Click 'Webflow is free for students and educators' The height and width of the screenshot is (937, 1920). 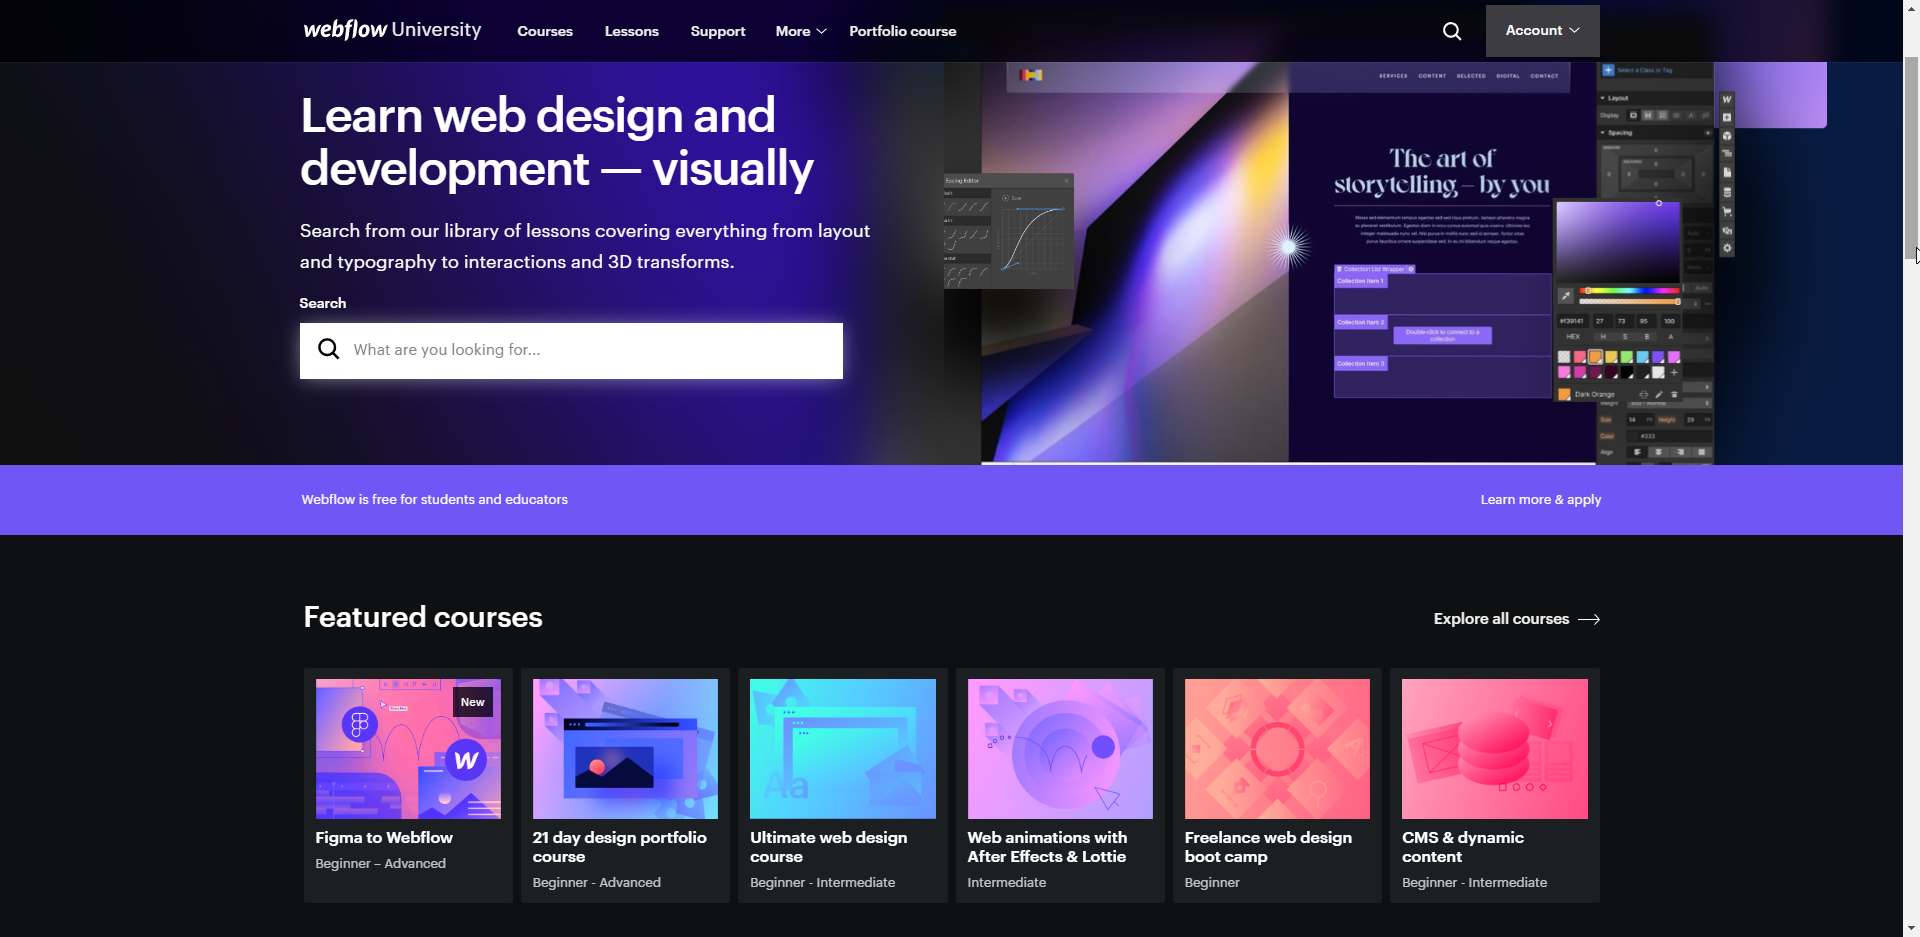(435, 499)
